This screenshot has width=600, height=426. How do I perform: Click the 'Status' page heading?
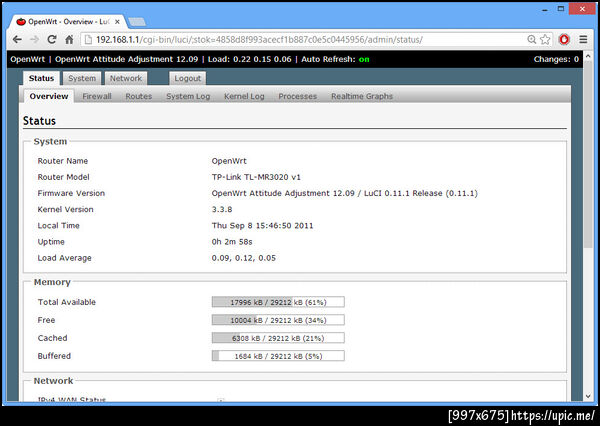[39, 121]
